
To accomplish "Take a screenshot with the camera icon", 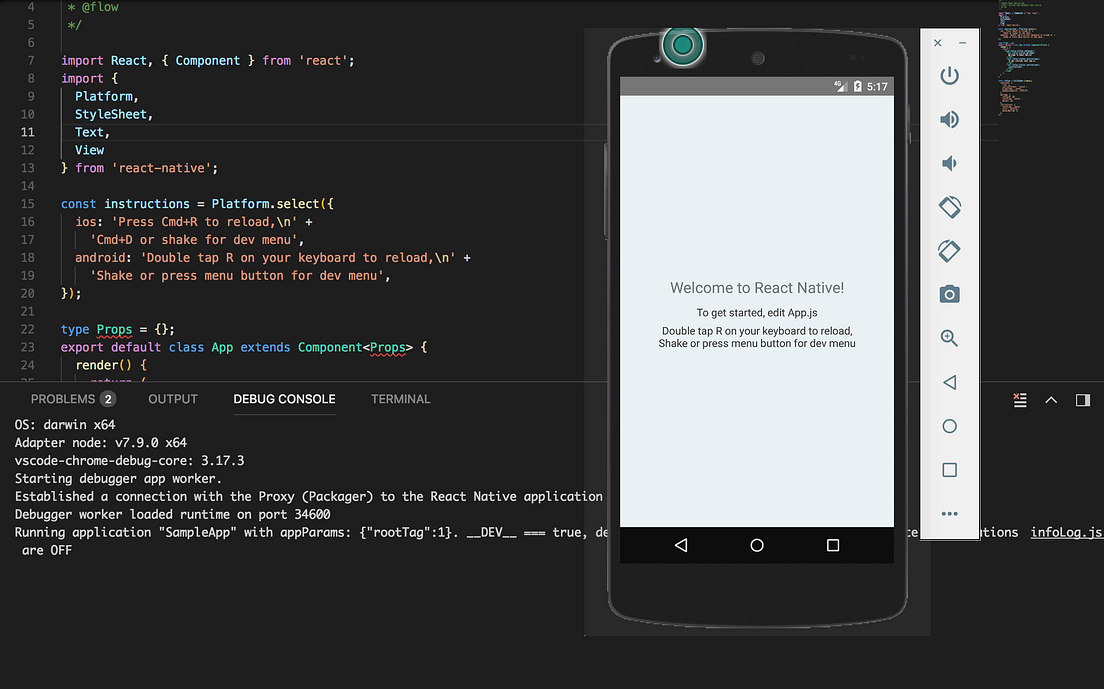I will (949, 294).
